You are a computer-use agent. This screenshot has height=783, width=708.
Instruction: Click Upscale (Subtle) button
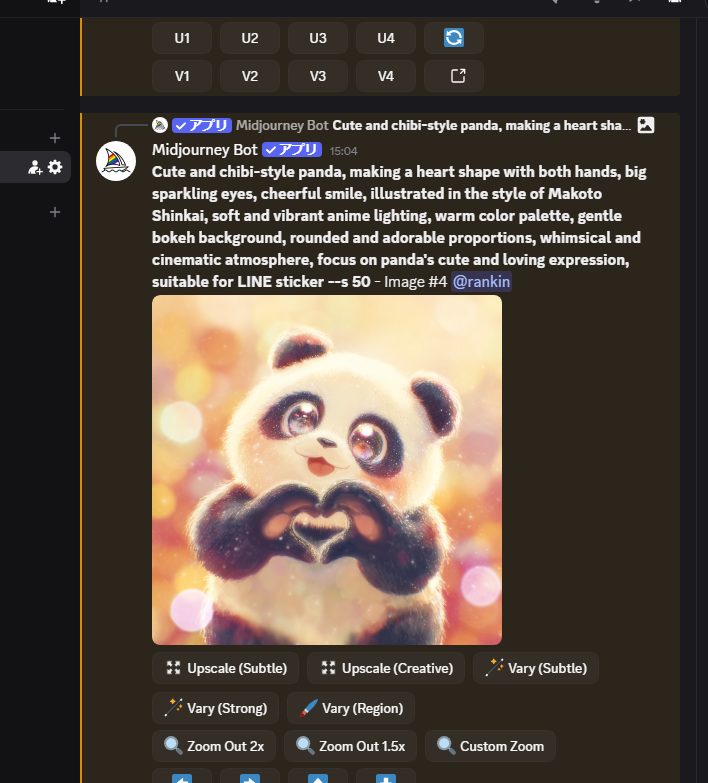coord(226,668)
